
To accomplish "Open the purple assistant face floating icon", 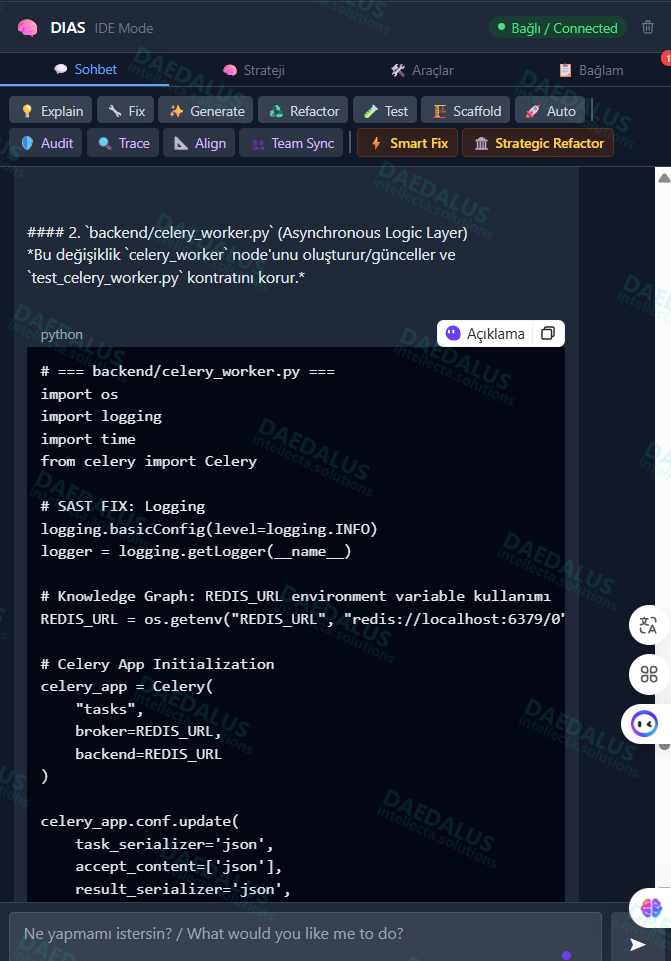I will (x=645, y=724).
